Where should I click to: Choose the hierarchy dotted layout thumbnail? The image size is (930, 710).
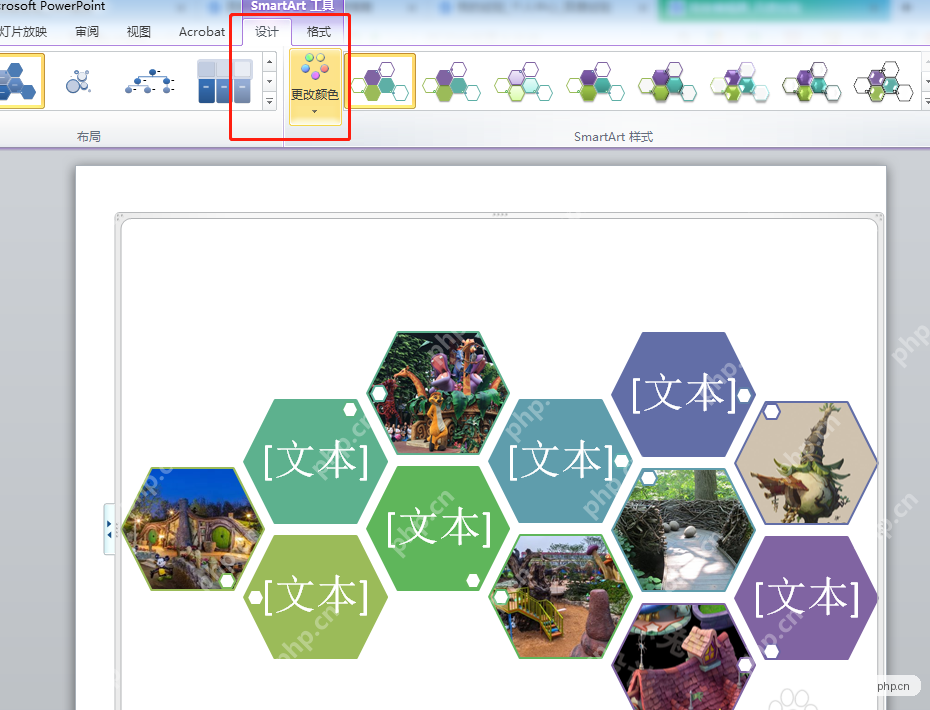coord(151,81)
